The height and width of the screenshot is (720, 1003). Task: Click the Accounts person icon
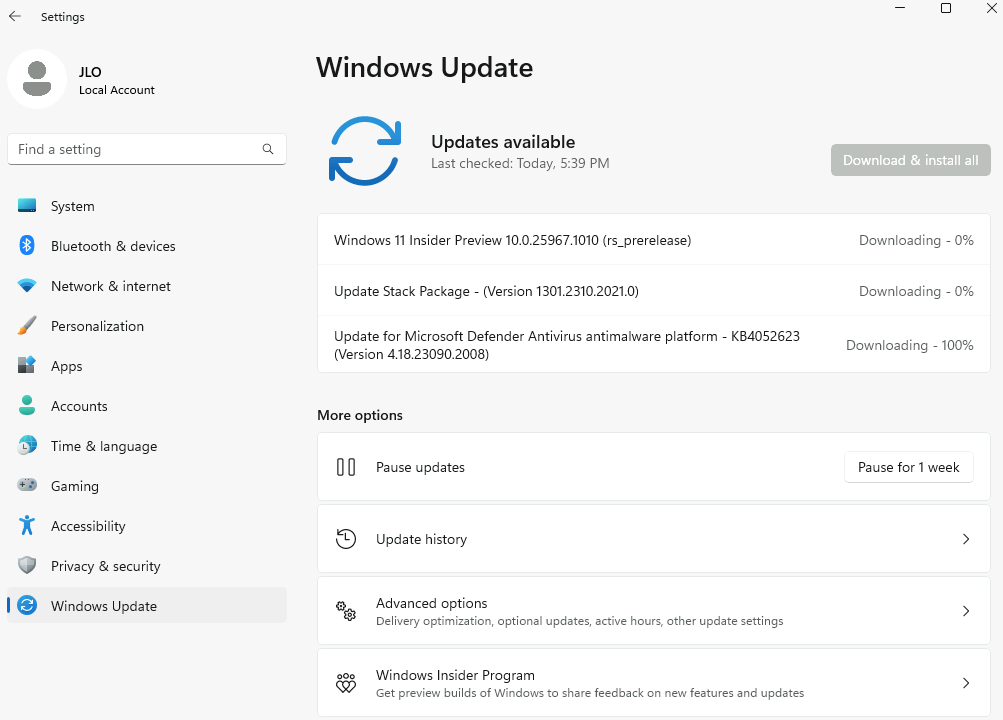coord(27,405)
